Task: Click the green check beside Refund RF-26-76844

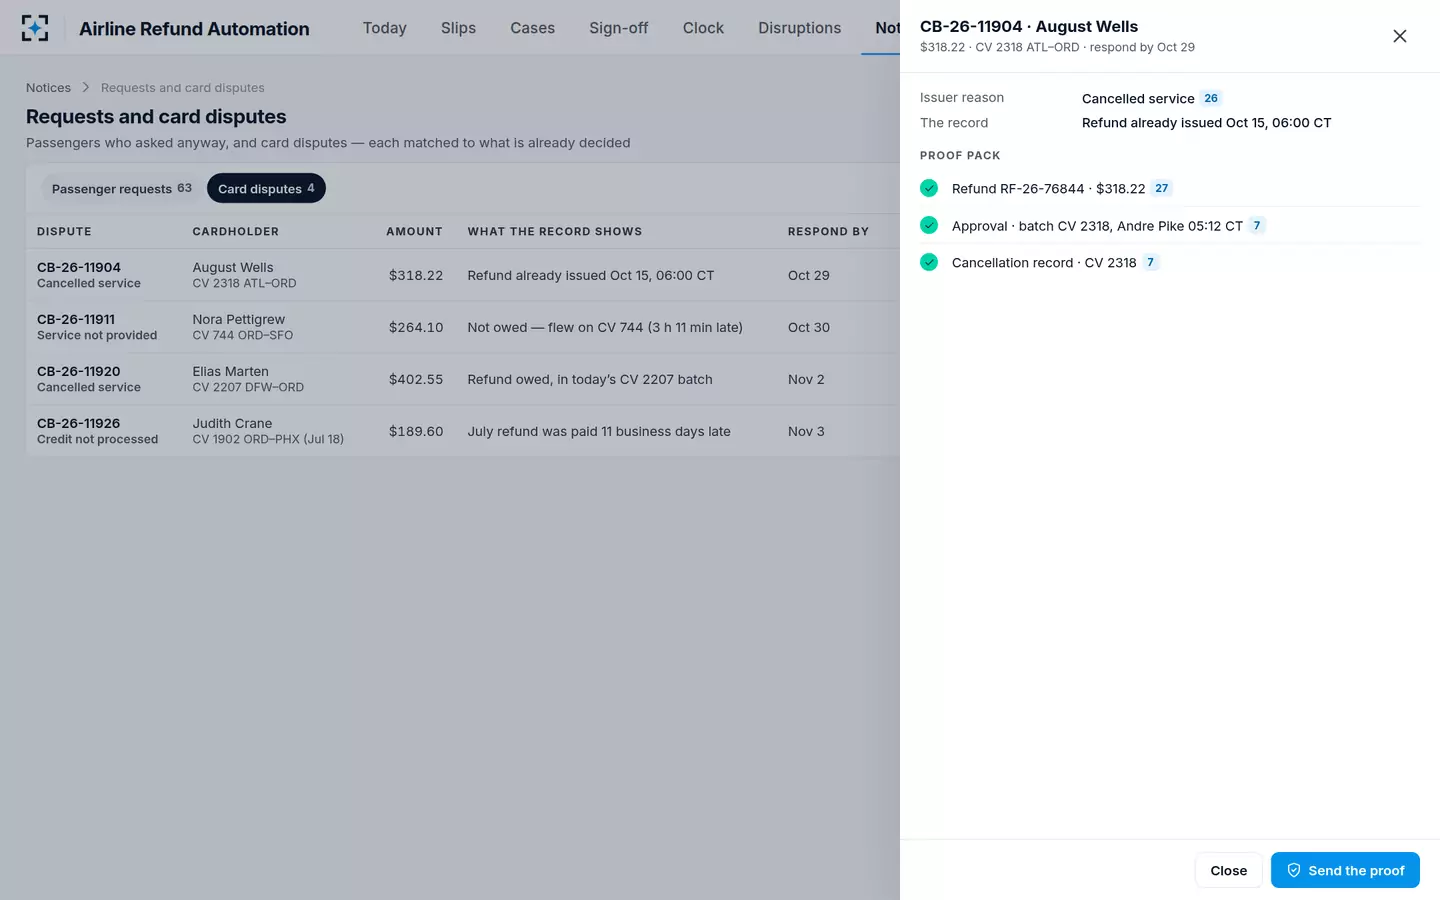Action: pyautogui.click(x=929, y=188)
